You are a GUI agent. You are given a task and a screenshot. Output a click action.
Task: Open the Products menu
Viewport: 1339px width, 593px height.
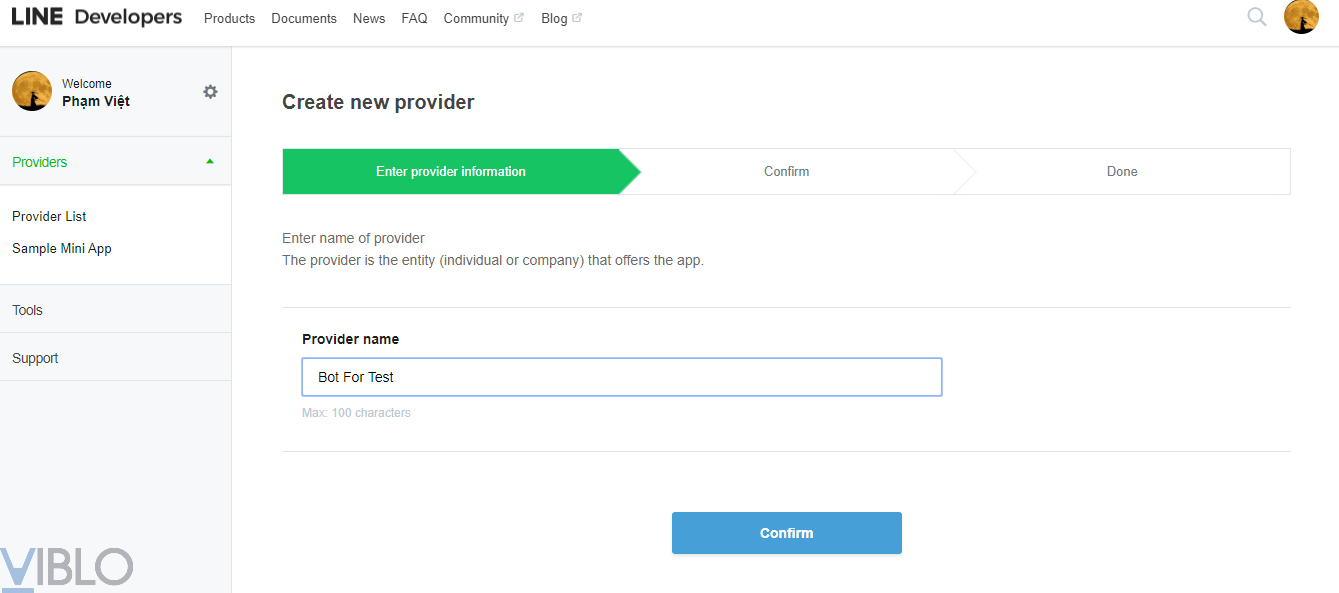(229, 18)
